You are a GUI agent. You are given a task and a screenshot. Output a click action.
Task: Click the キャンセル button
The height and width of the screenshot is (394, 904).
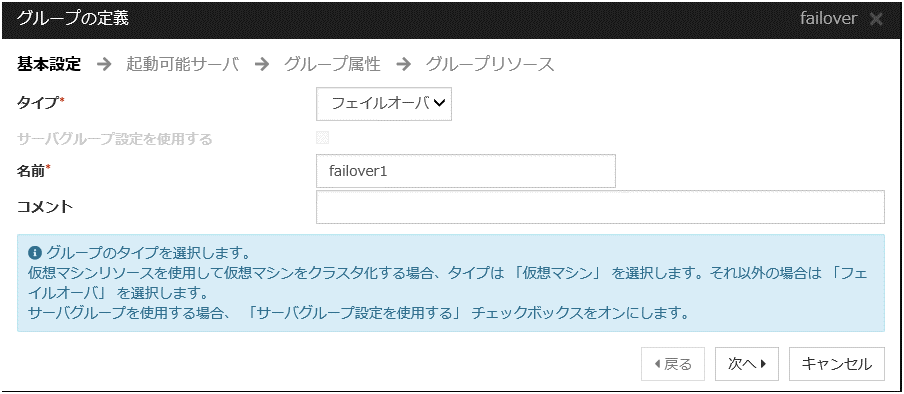pos(837,364)
